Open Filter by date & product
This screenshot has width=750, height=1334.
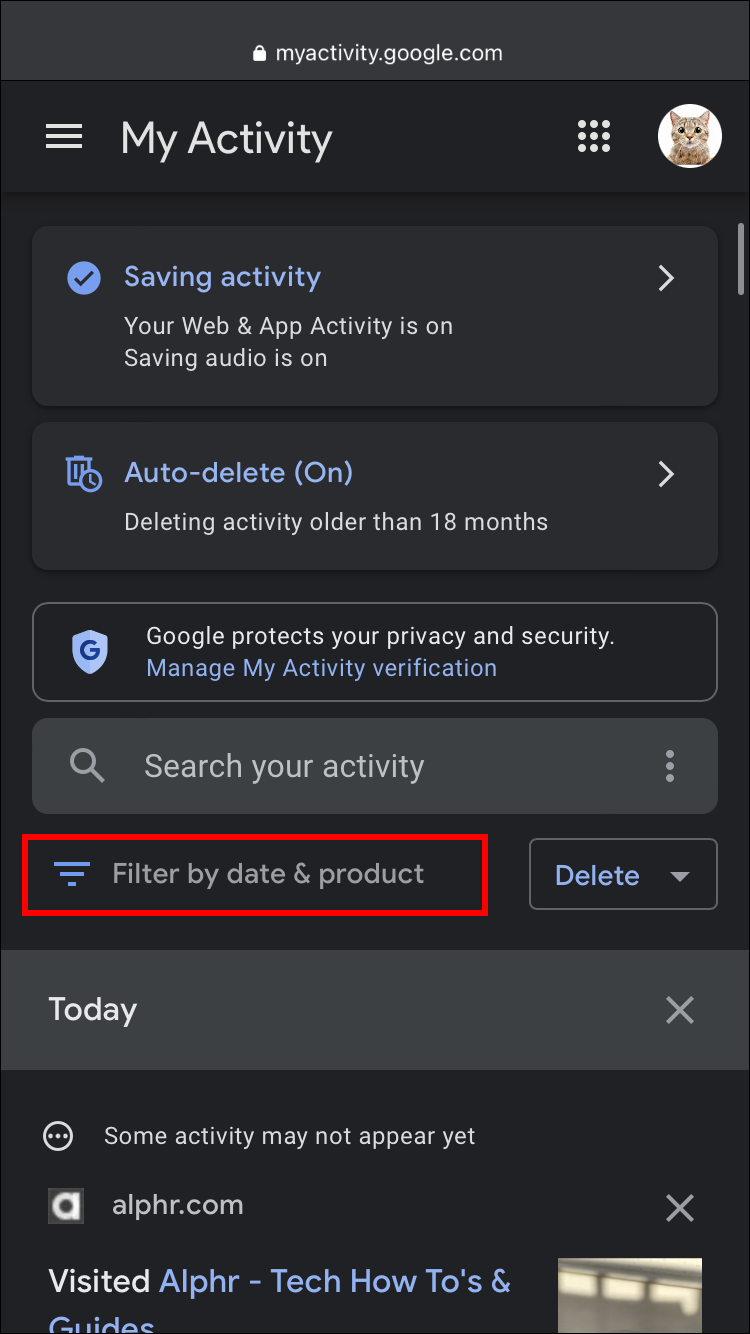tap(267, 874)
